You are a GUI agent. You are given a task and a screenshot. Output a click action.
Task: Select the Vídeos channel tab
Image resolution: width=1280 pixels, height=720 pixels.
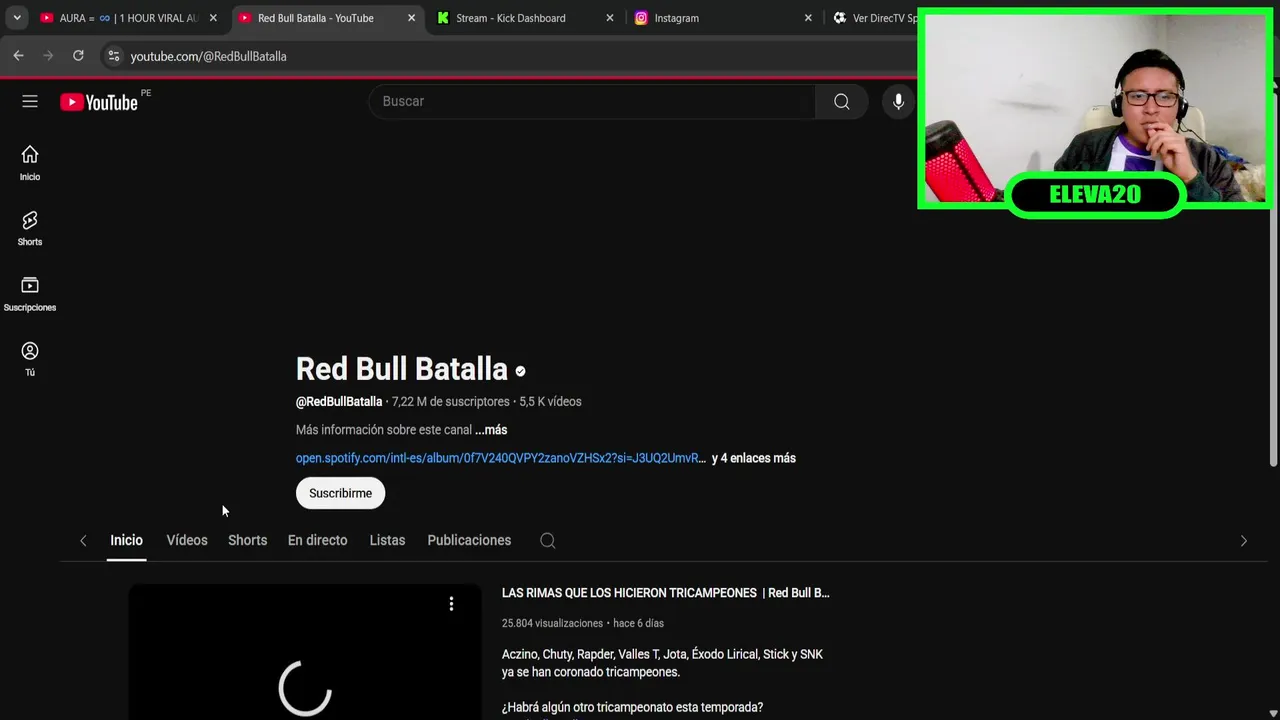(x=187, y=540)
